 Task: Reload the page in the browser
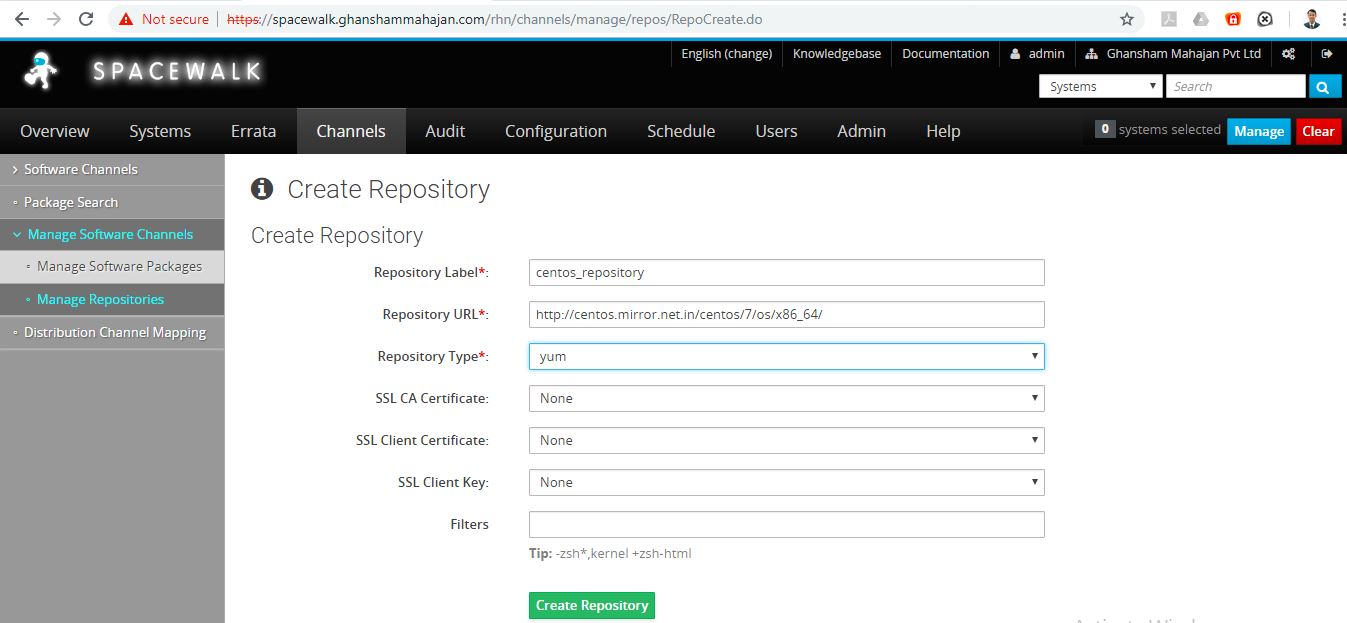coord(86,19)
